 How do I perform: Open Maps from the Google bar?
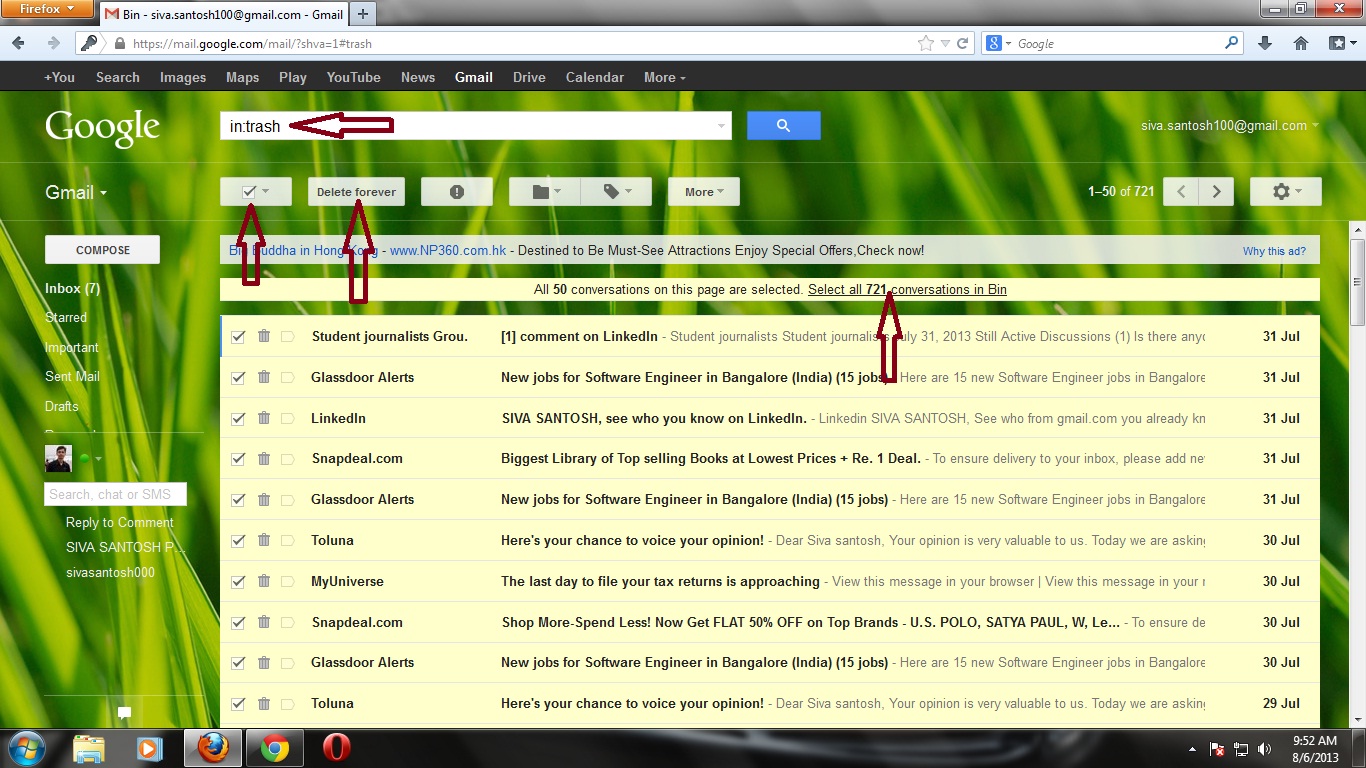[242, 77]
